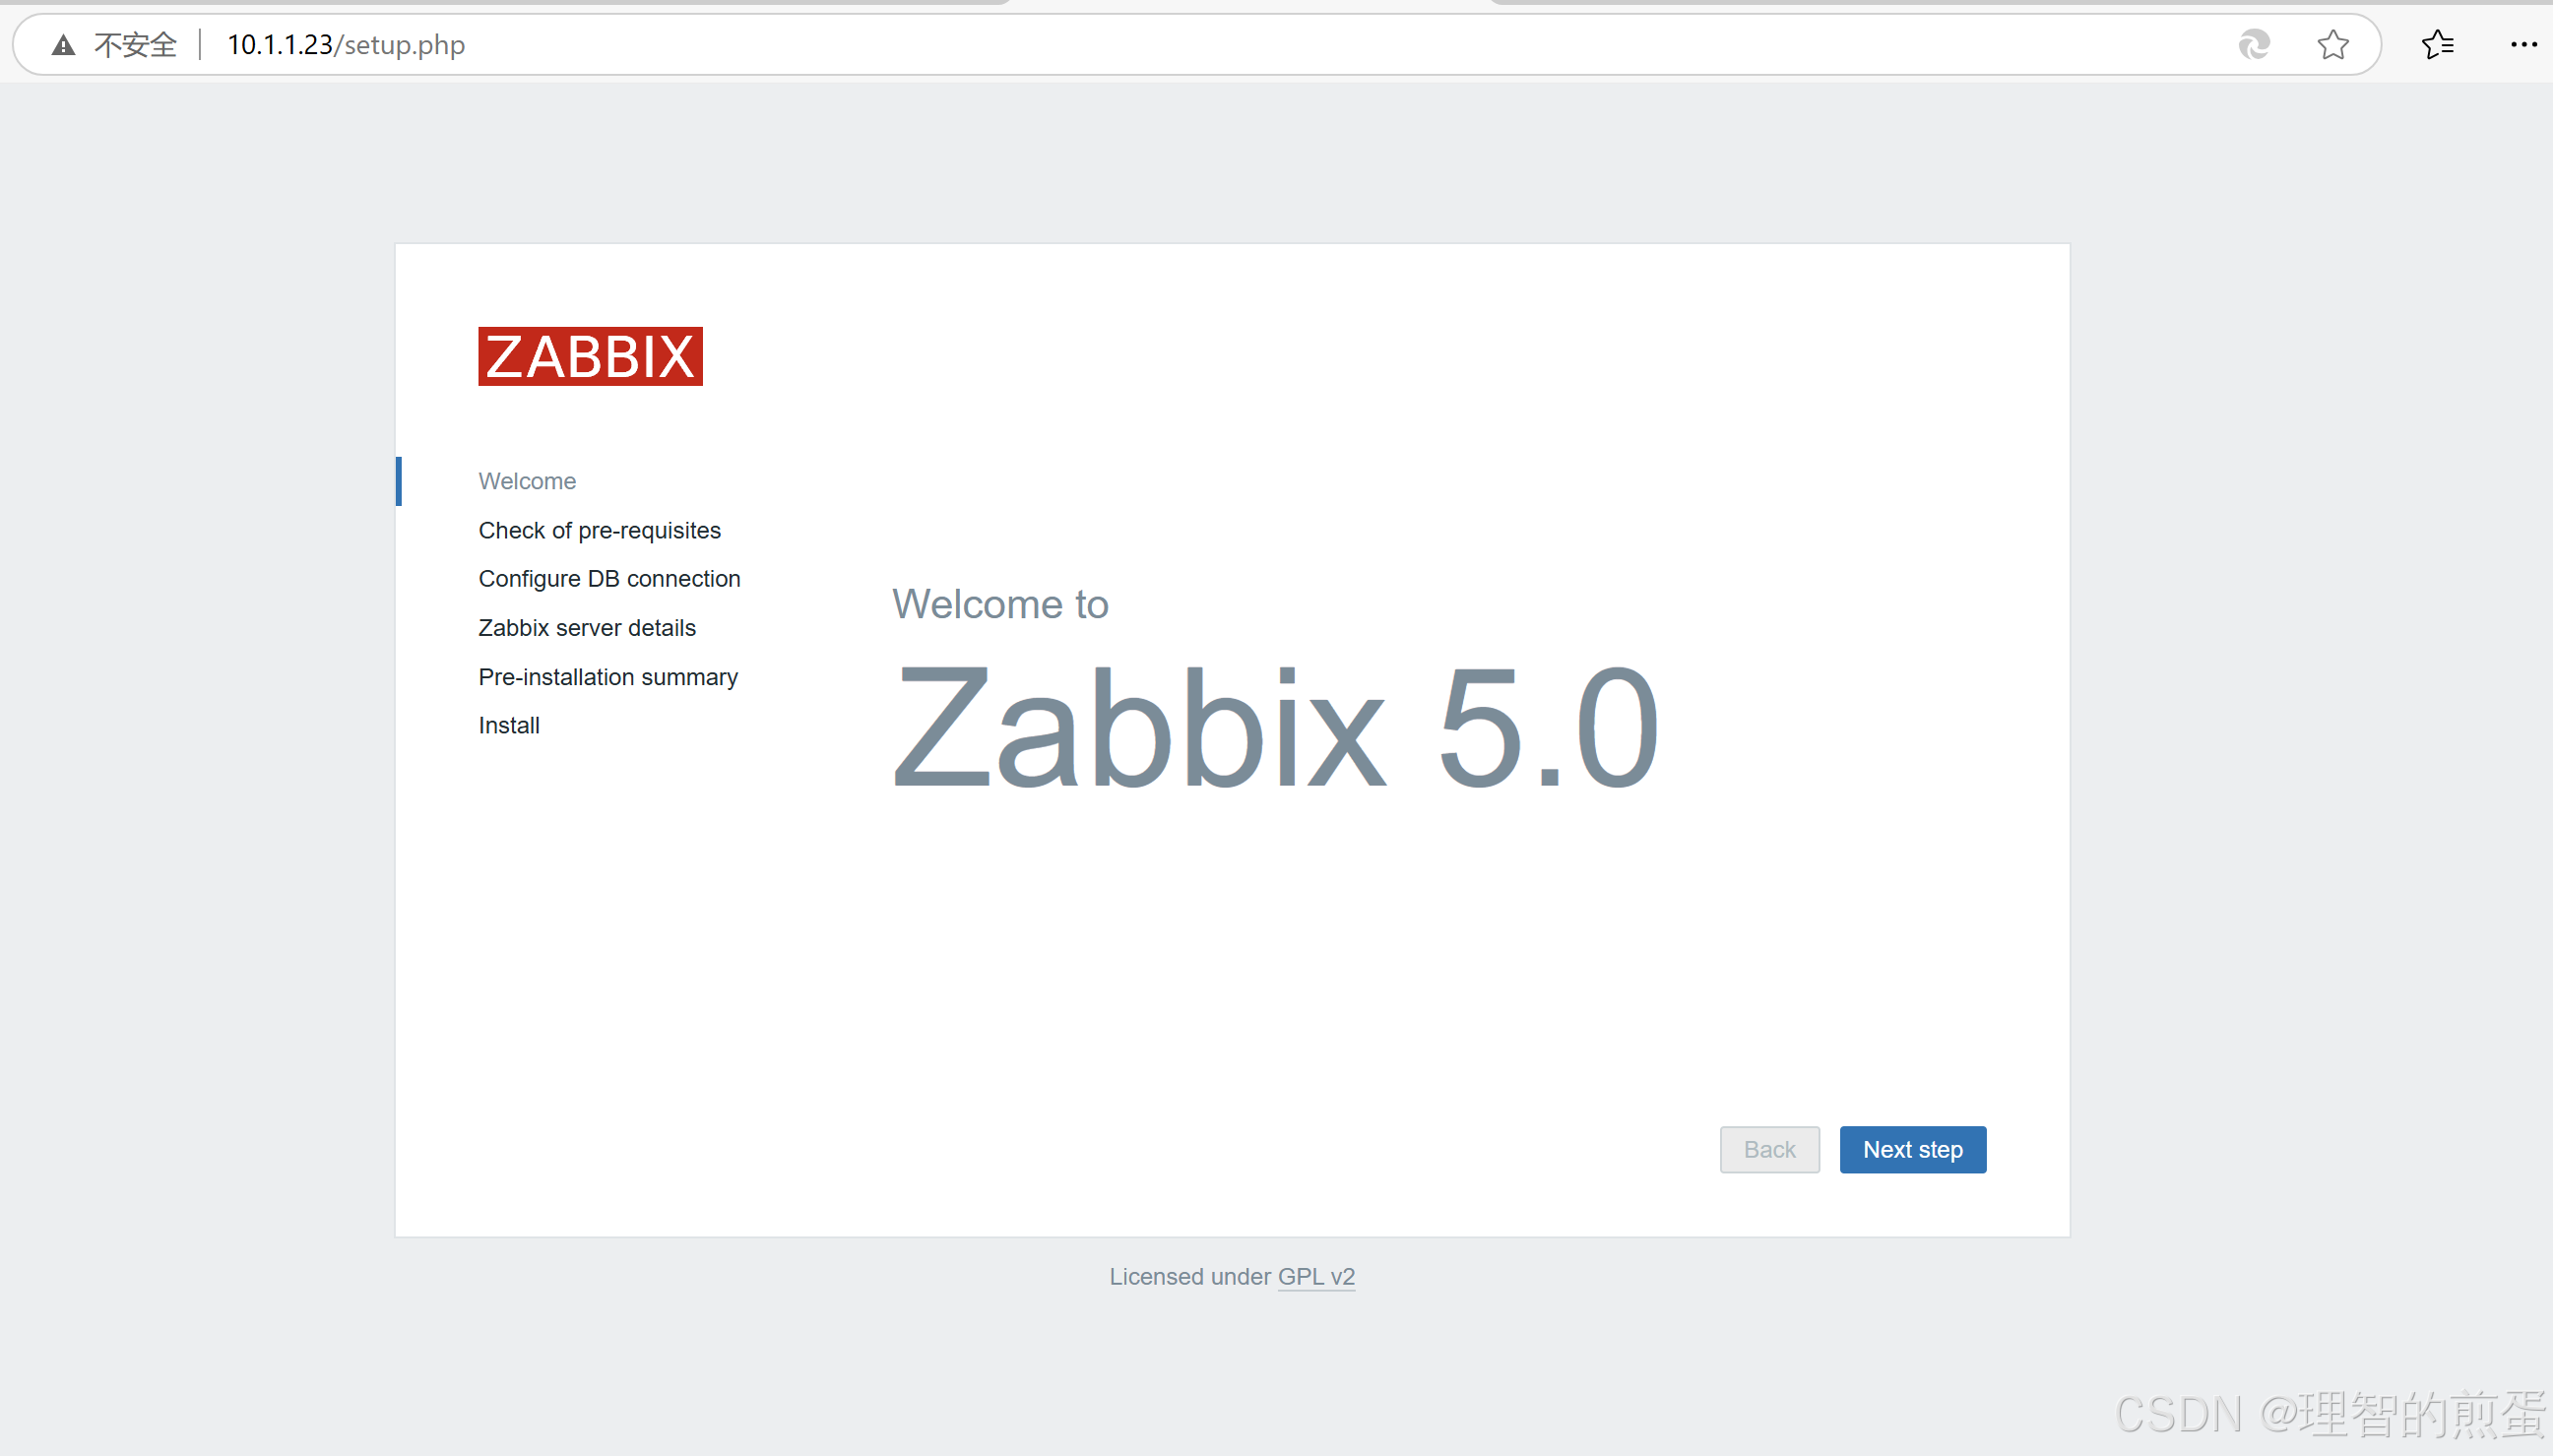Click the Welcome to heading text

(1000, 604)
